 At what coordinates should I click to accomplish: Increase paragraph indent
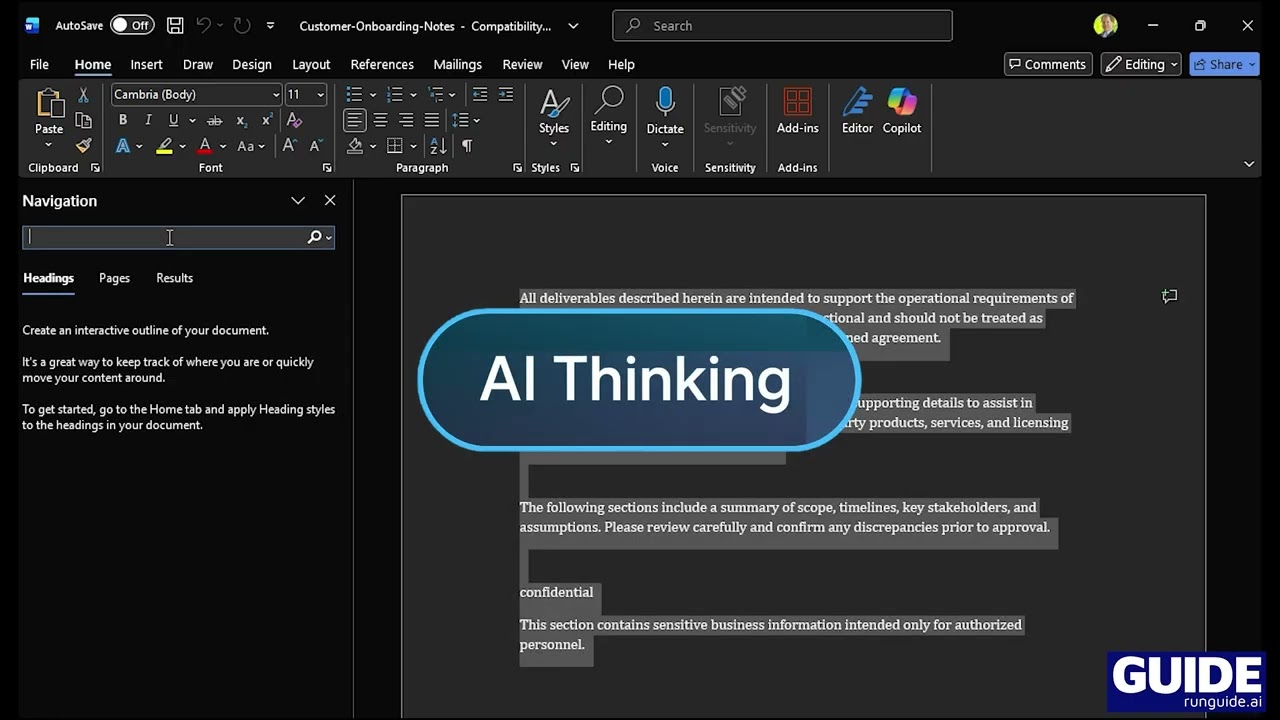(x=506, y=94)
